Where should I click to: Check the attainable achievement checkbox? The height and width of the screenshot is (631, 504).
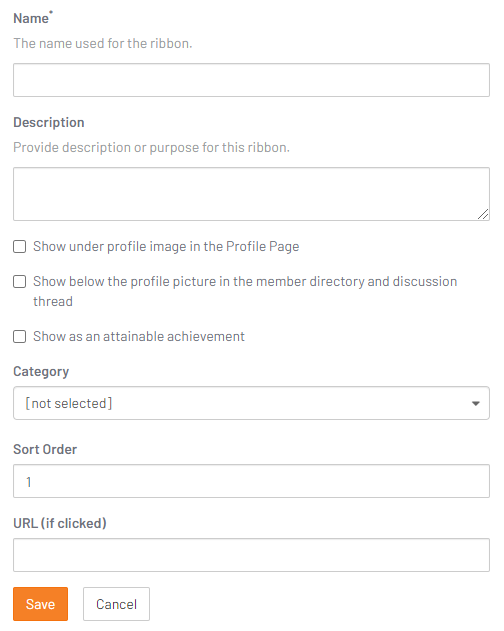click(x=20, y=336)
